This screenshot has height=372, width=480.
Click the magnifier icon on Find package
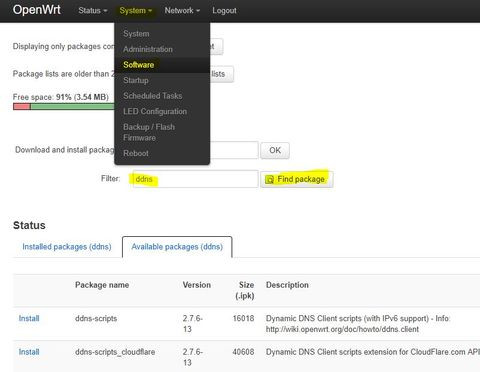pos(269,180)
